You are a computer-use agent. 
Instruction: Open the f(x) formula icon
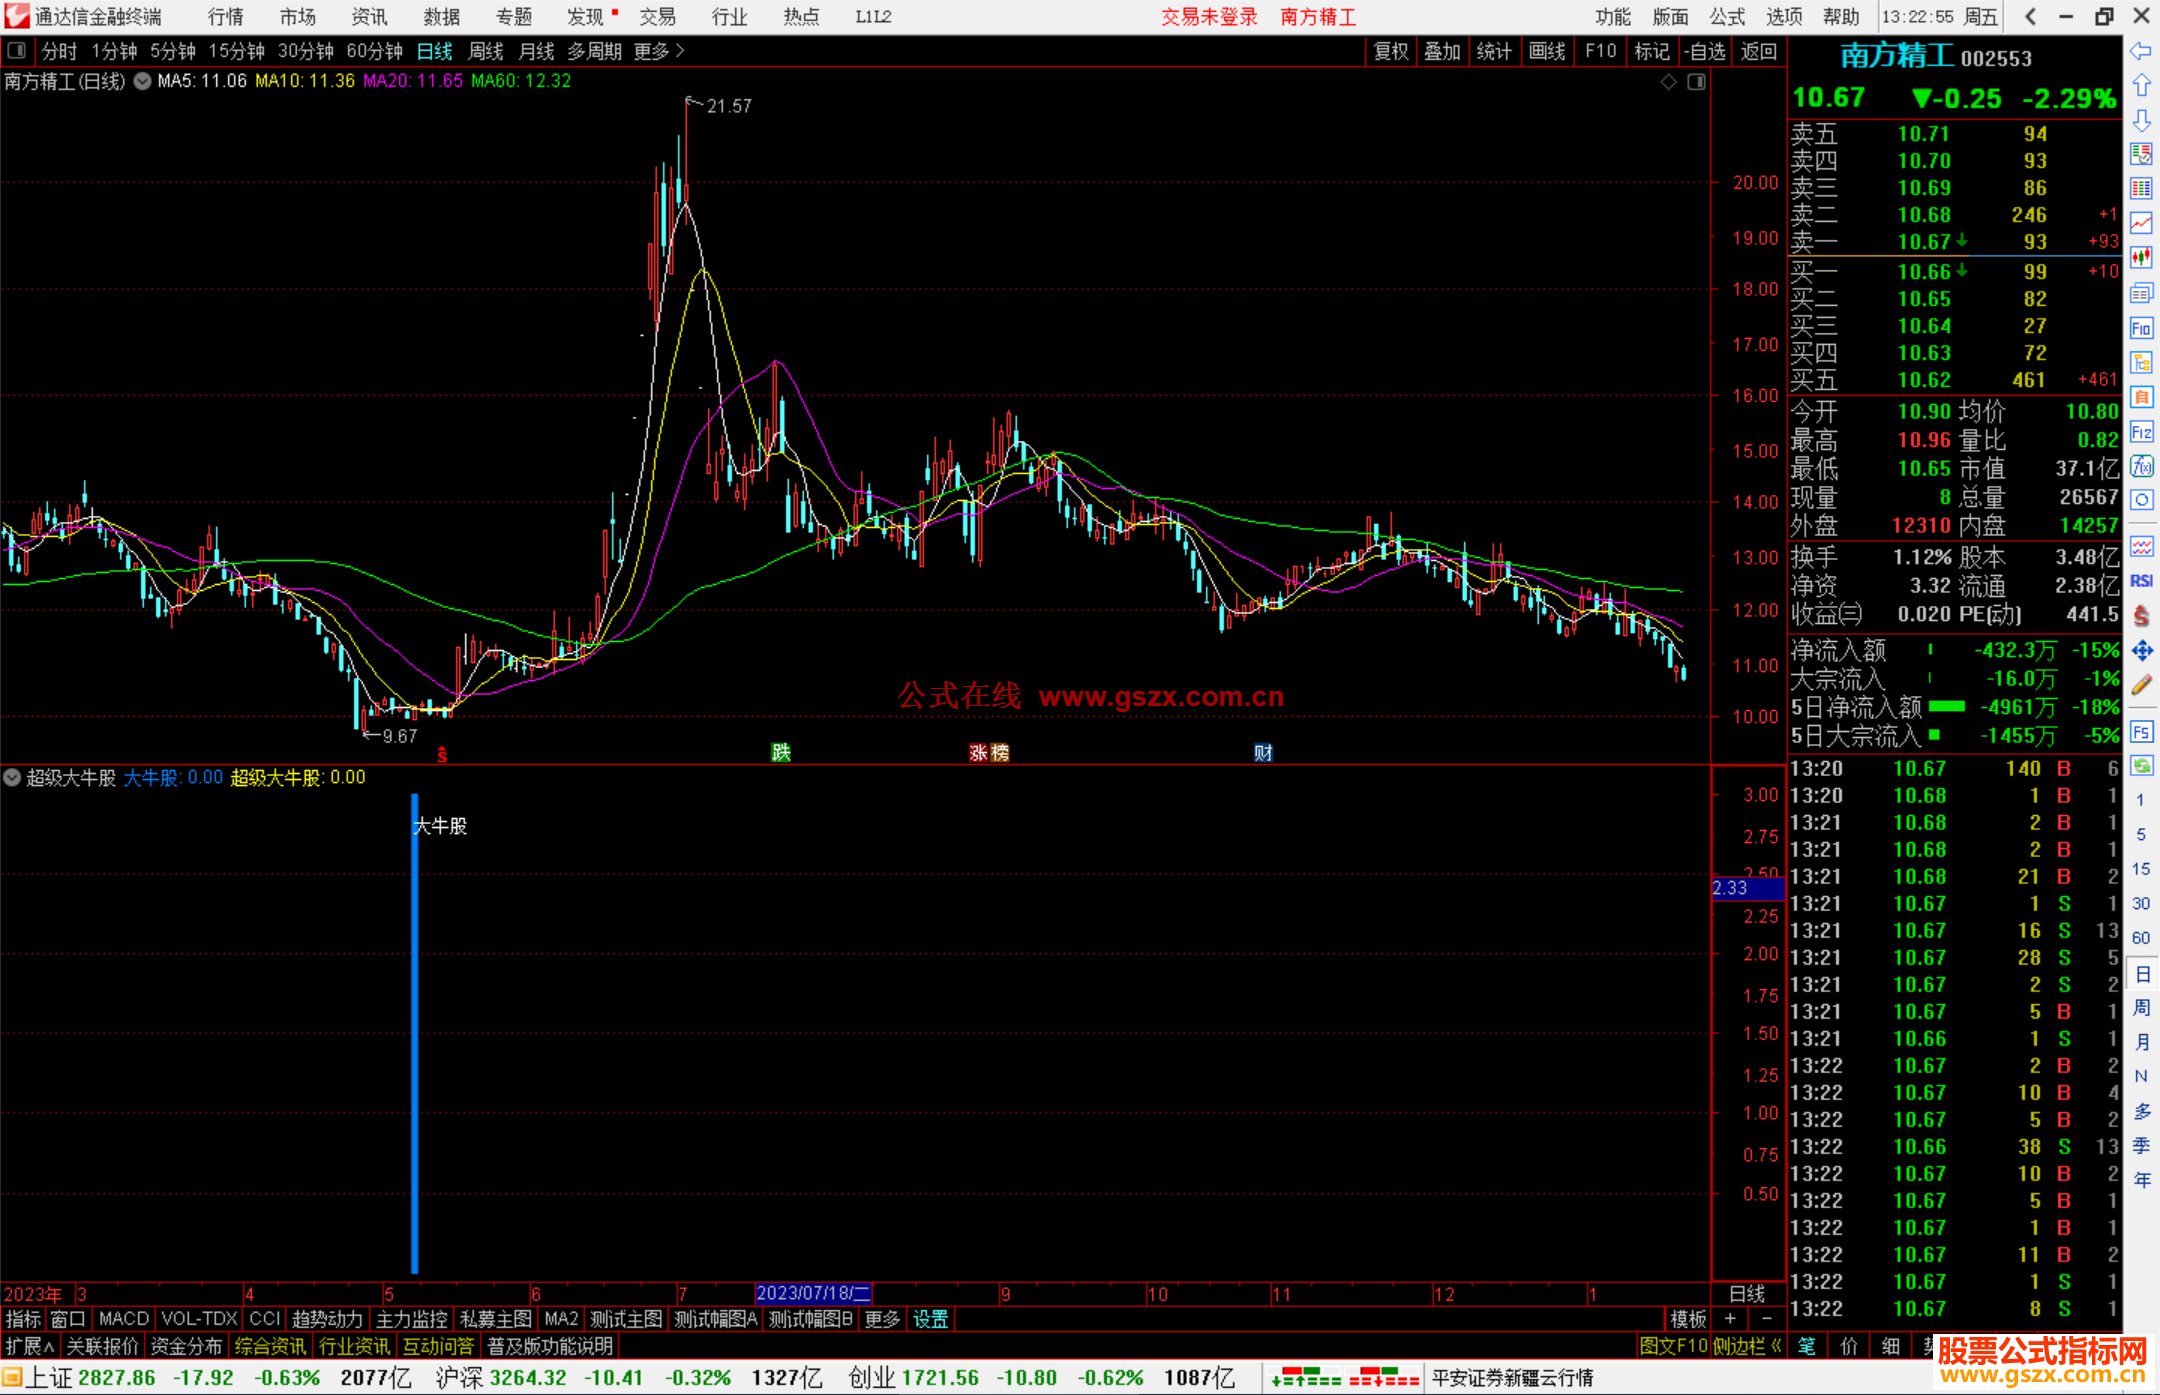pos(2141,466)
